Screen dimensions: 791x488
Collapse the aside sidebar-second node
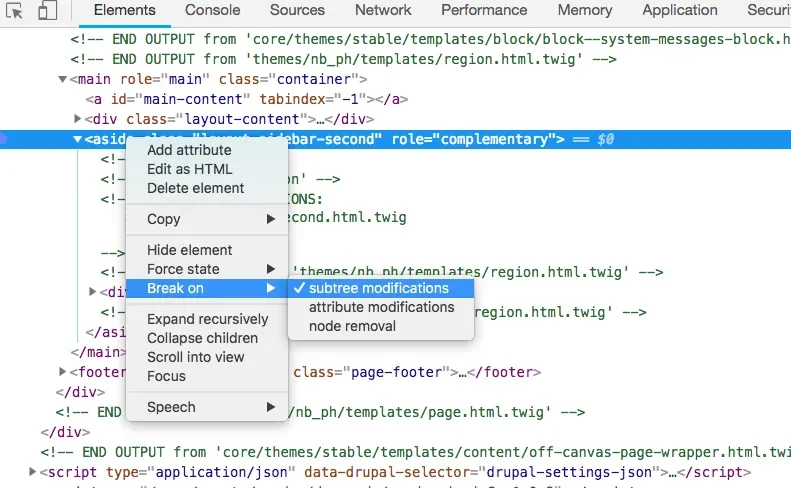click(x=77, y=139)
